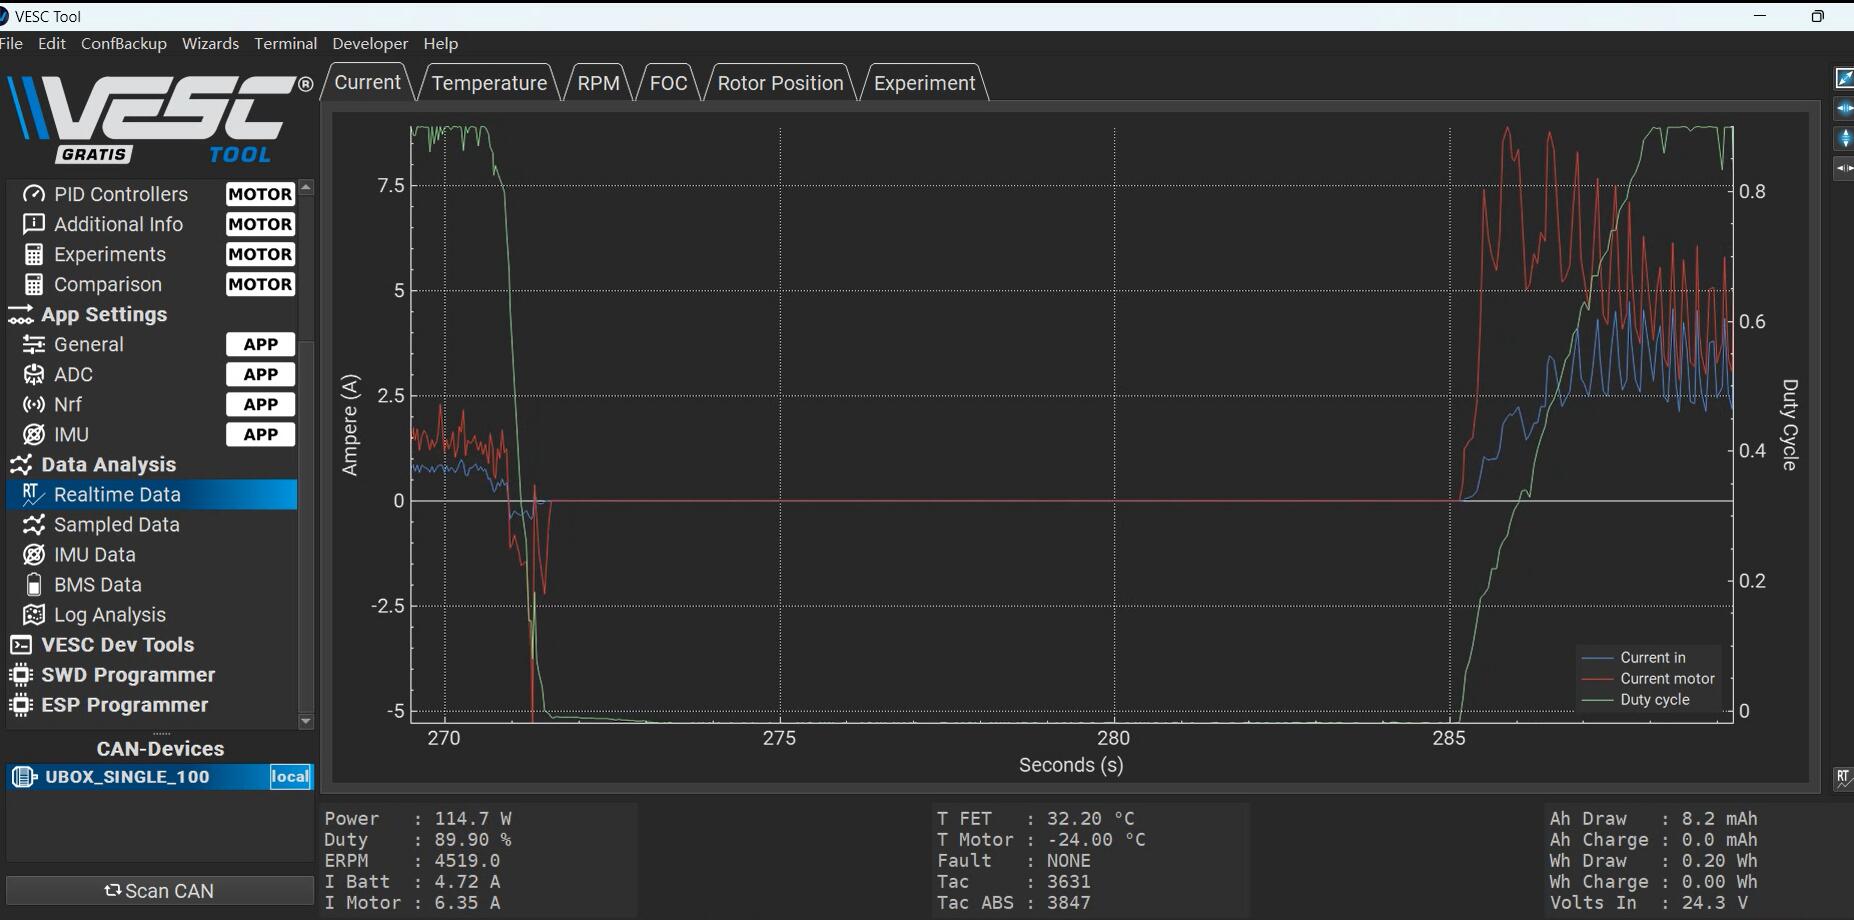Toggle vertical zoom icon

pyautogui.click(x=1844, y=138)
